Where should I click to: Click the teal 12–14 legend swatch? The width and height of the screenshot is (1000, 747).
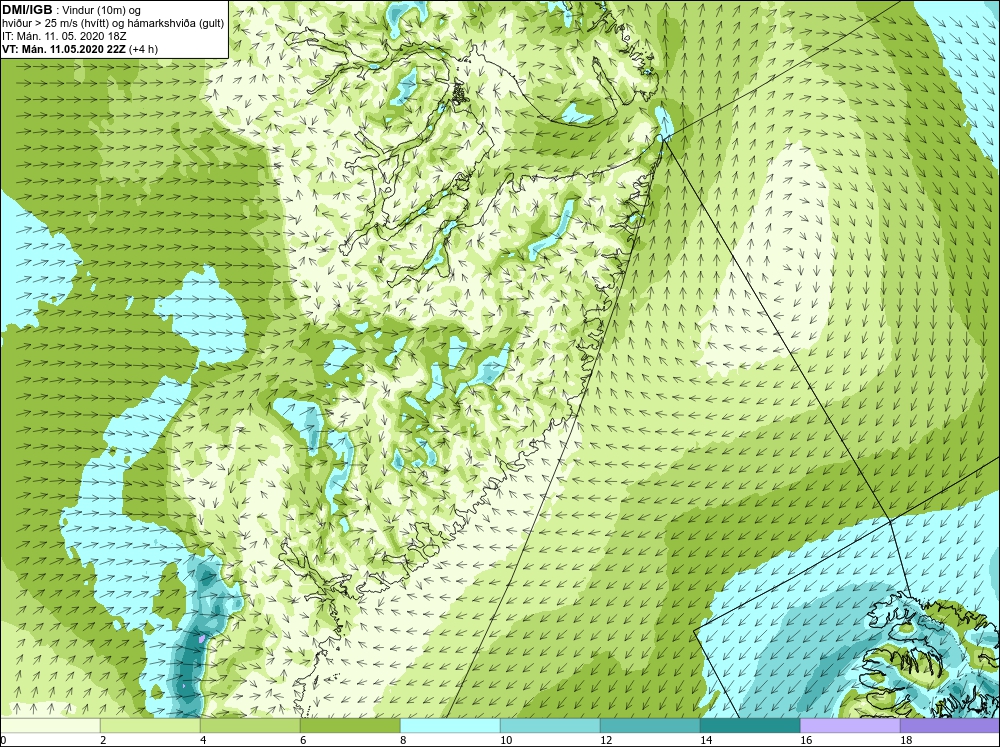point(650,725)
